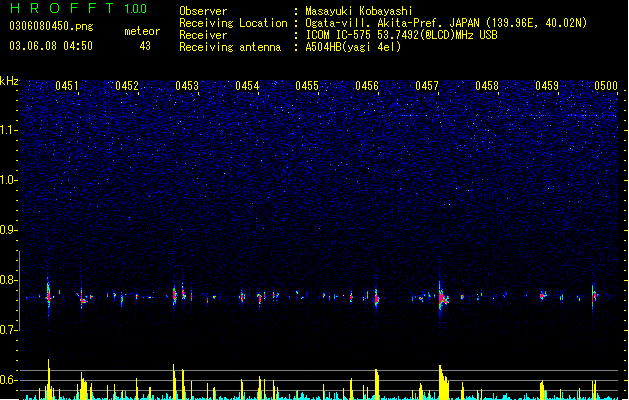629x400 pixels.
Task: Click the date stamp 03.06.08 04:50
Action: click(x=51, y=46)
